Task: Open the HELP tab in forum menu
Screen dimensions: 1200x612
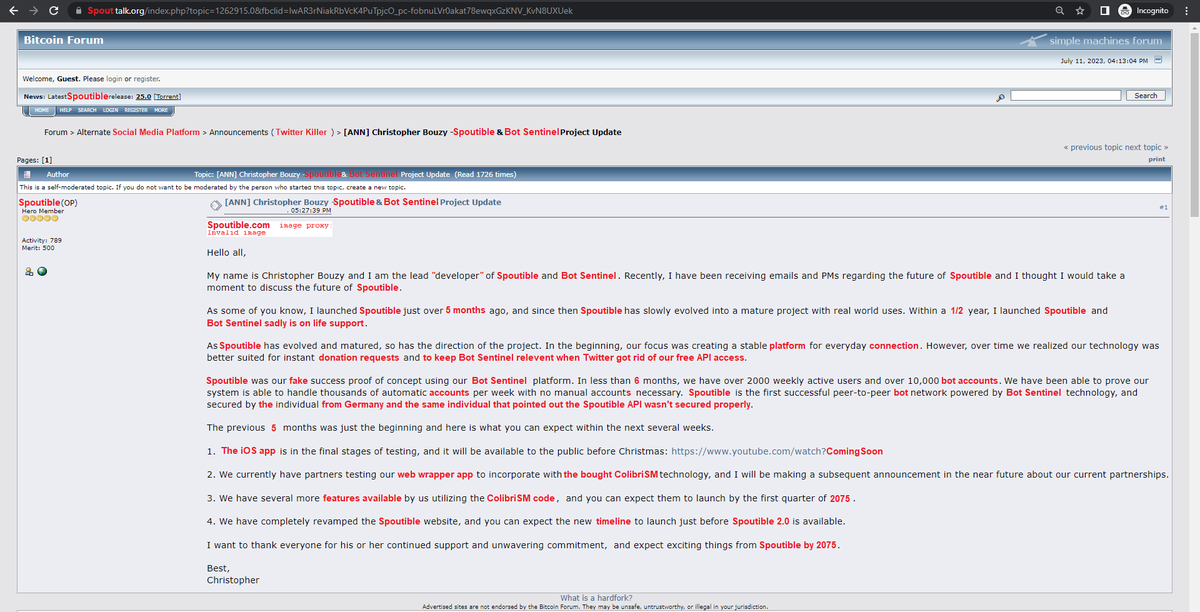Action: [64, 110]
